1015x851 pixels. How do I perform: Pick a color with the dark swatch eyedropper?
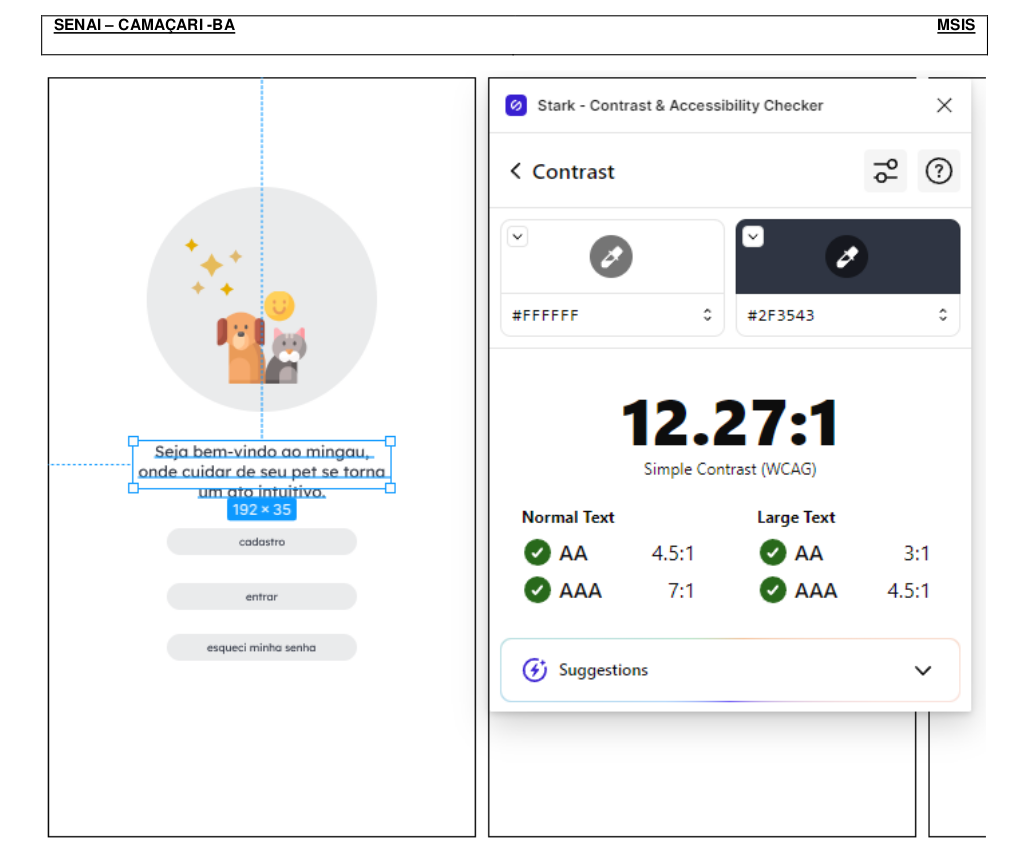[846, 257]
